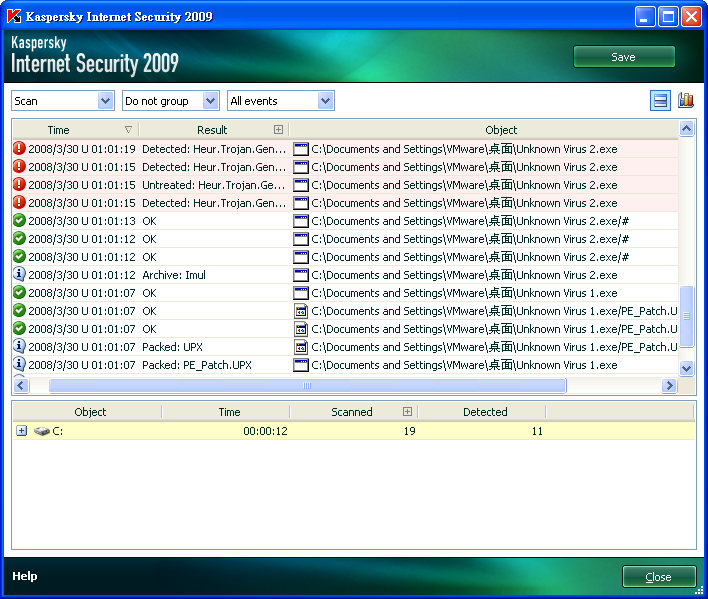
Task: Click the vertical scrollbar up arrow
Action: coord(686,129)
